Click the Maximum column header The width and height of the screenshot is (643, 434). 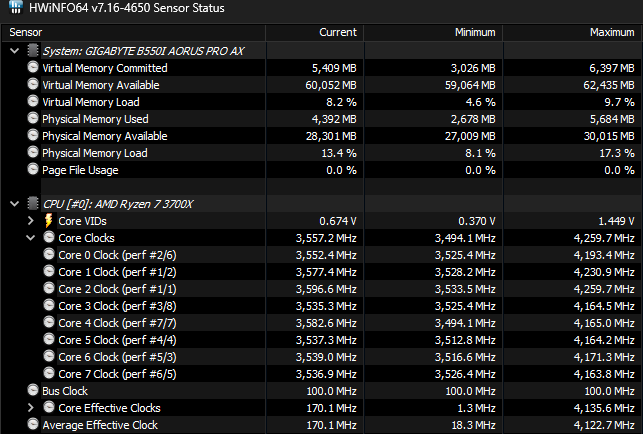(x=572, y=32)
